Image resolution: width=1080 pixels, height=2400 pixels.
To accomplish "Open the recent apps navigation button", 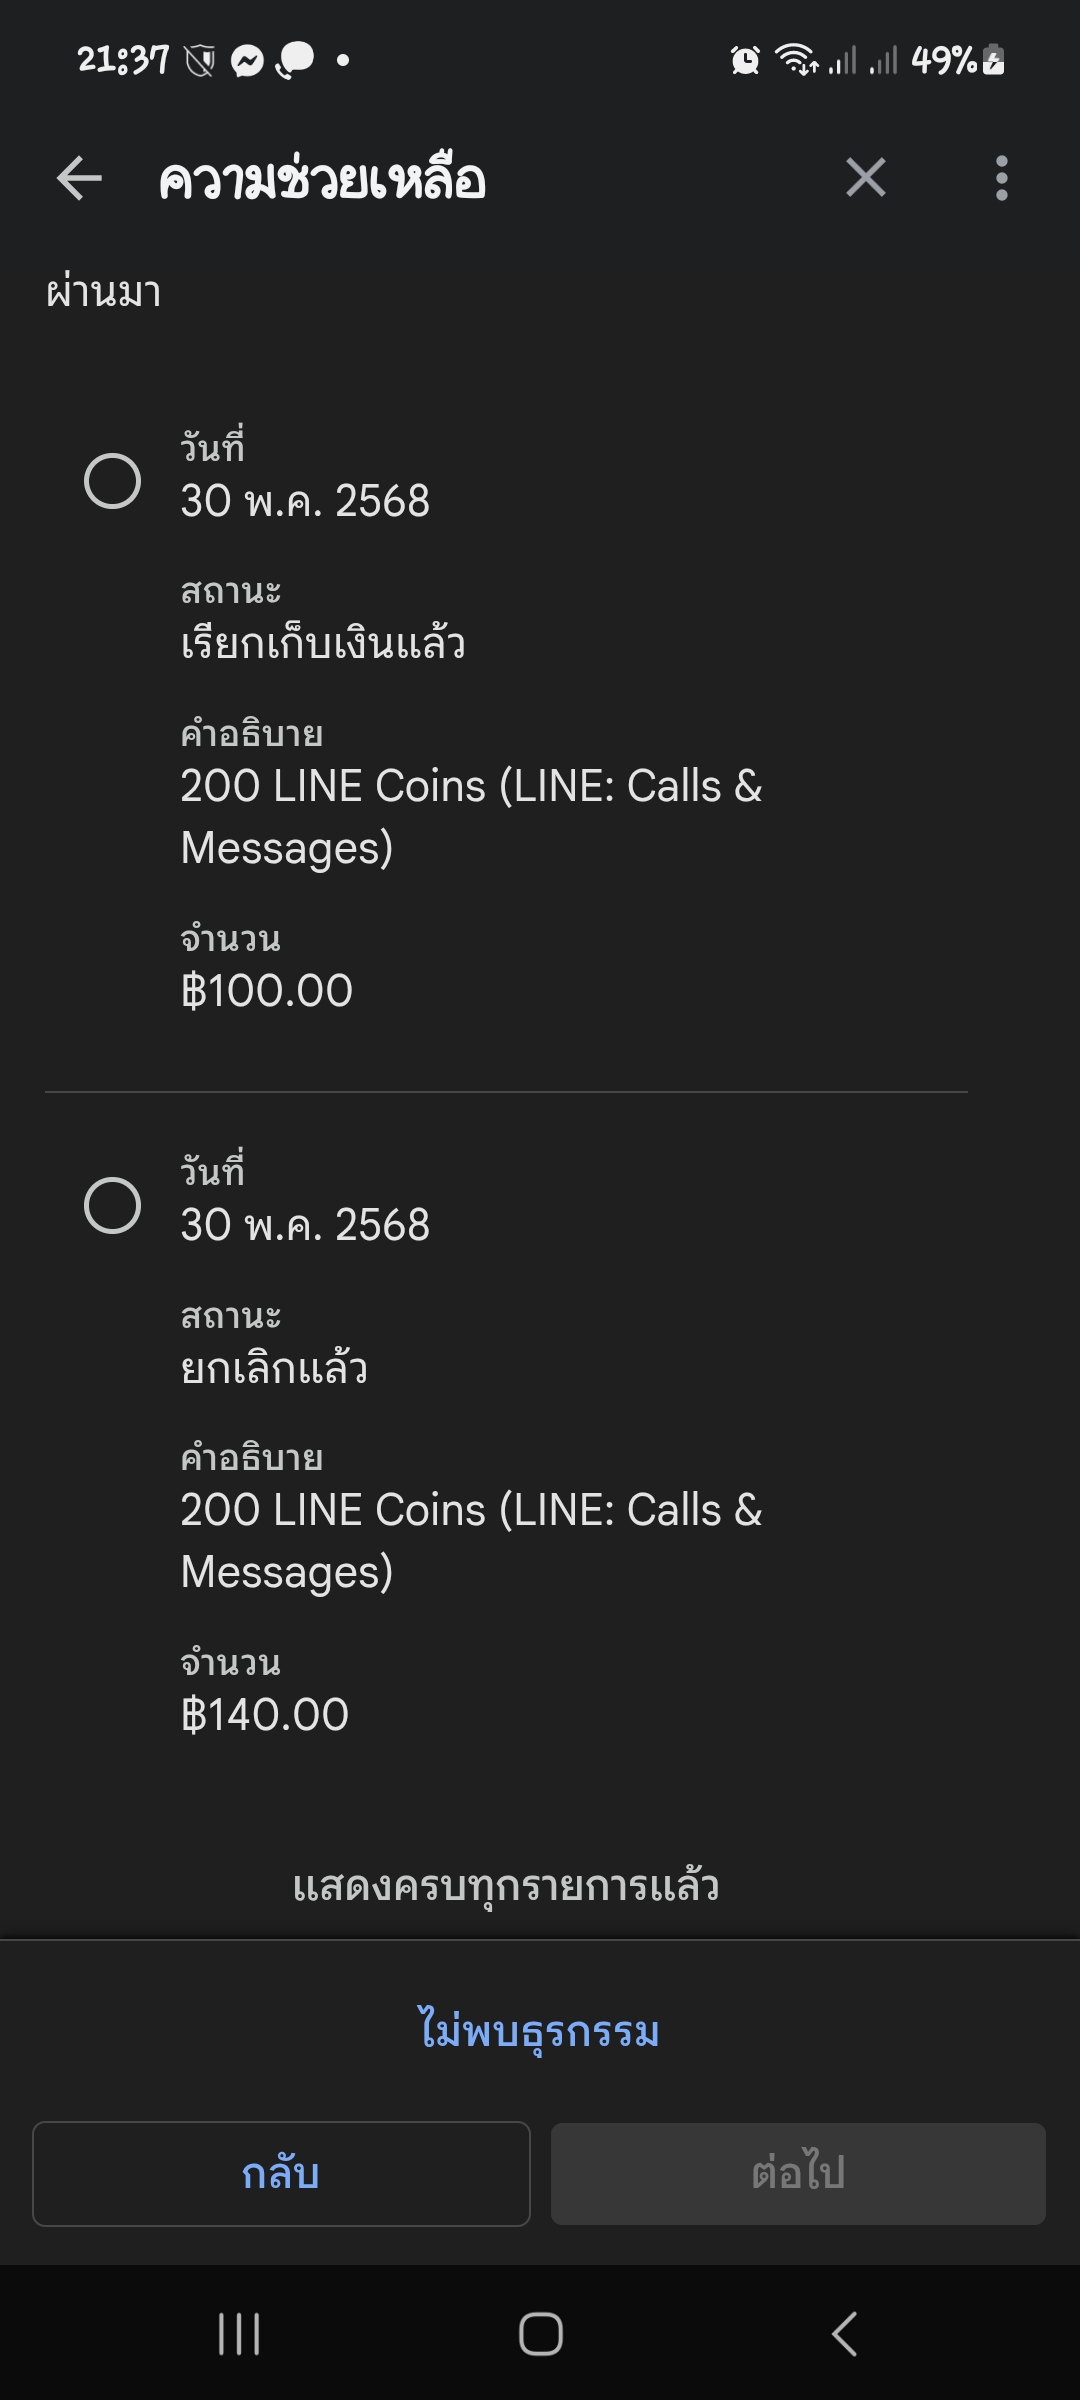I will point(239,2335).
